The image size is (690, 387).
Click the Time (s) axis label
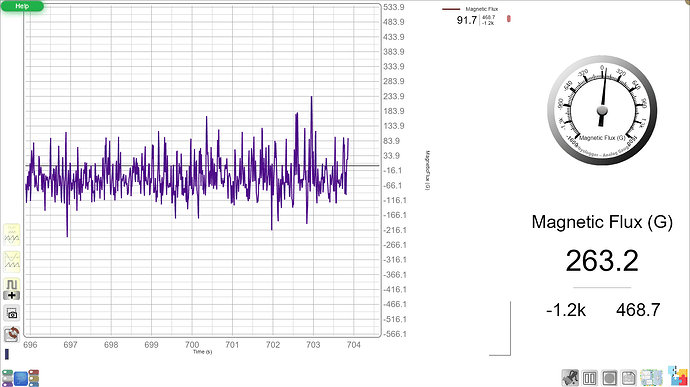(x=202, y=352)
